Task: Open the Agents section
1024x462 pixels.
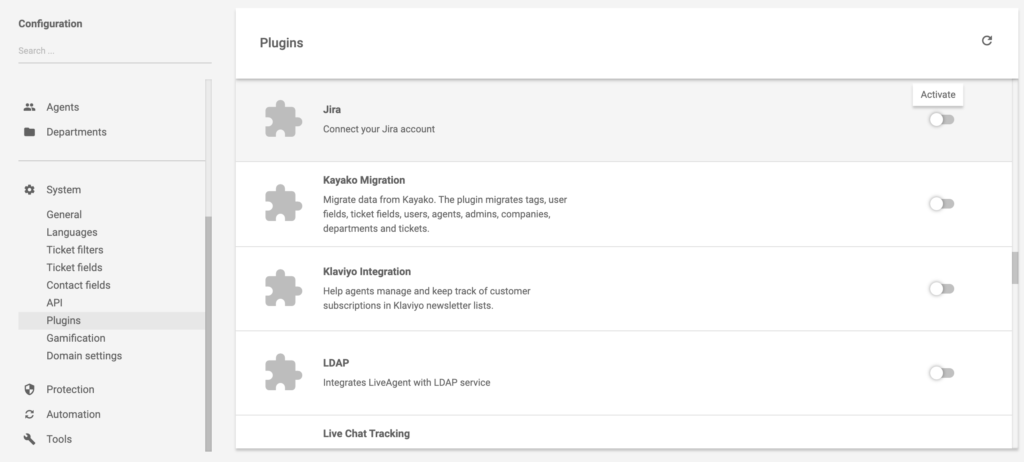Action: coord(63,107)
